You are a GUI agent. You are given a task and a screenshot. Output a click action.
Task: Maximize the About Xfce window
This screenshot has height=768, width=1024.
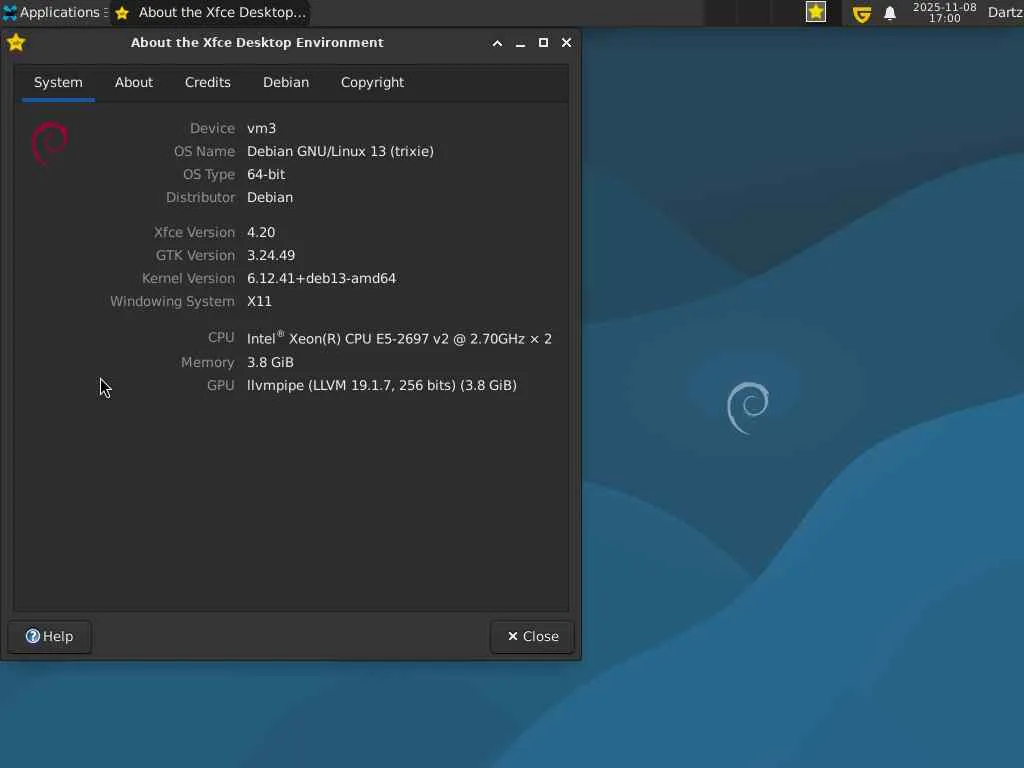coord(543,42)
